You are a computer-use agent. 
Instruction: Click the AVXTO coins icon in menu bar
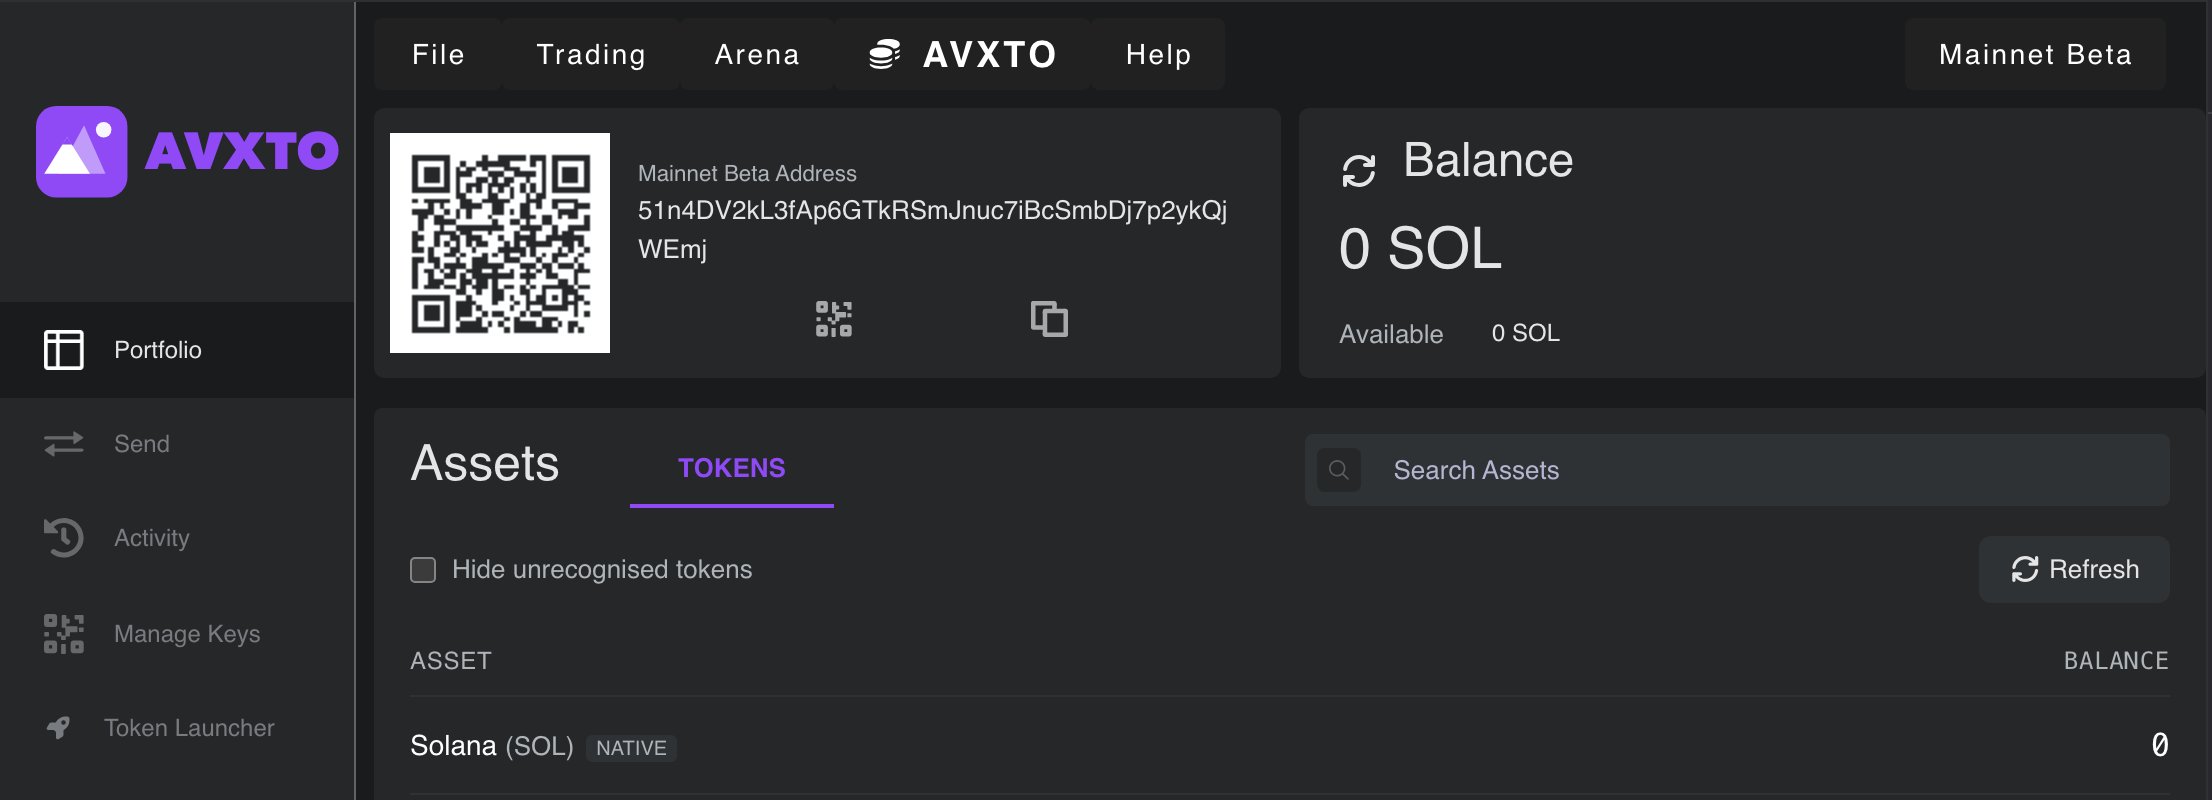[x=884, y=54]
